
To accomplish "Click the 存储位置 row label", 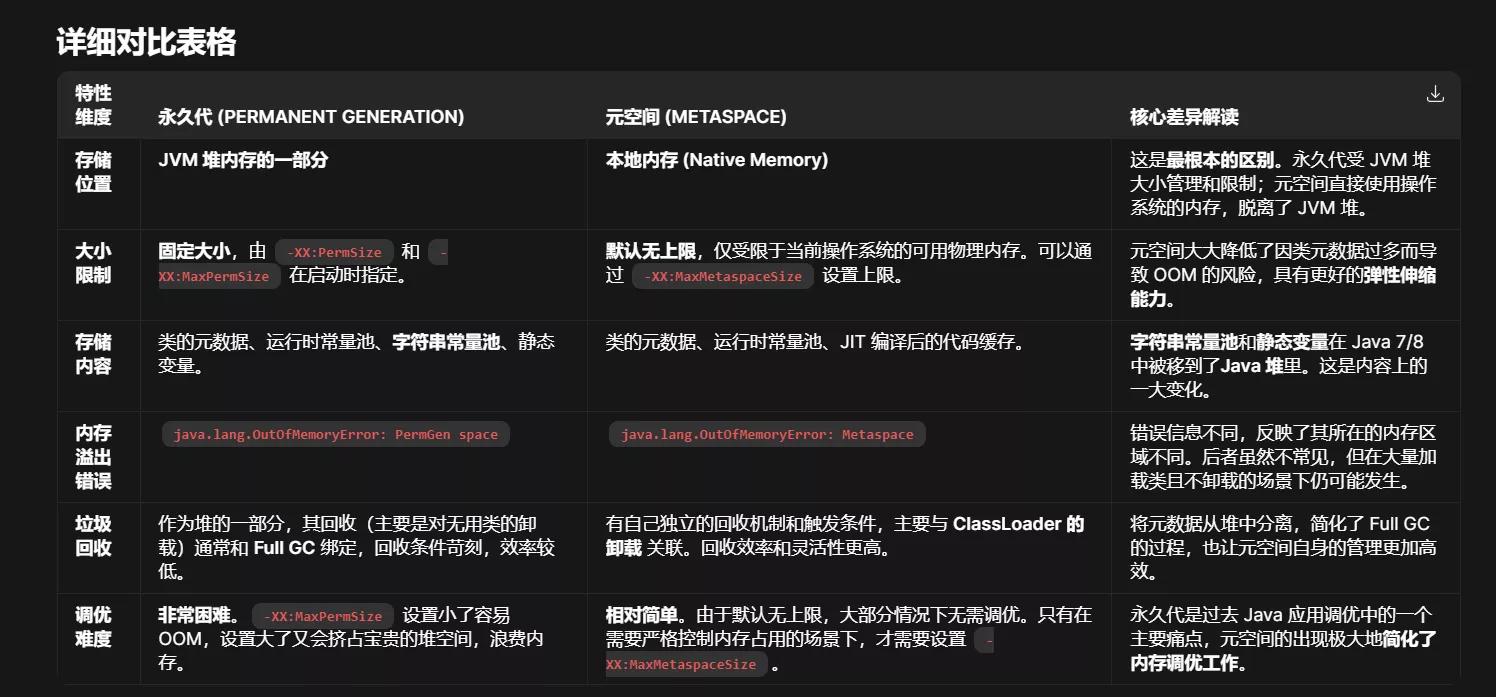I will [93, 172].
